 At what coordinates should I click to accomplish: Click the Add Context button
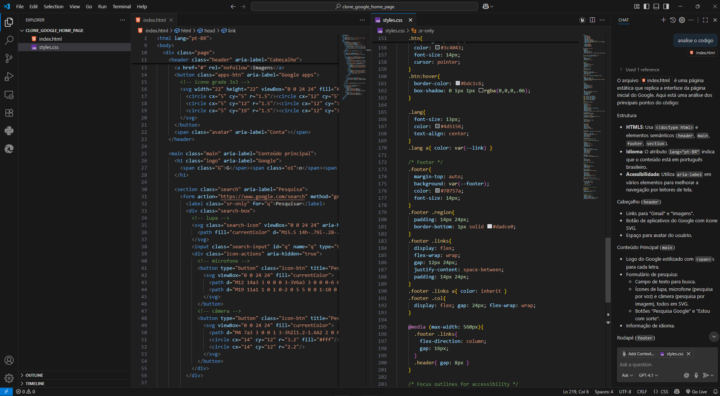[638, 354]
